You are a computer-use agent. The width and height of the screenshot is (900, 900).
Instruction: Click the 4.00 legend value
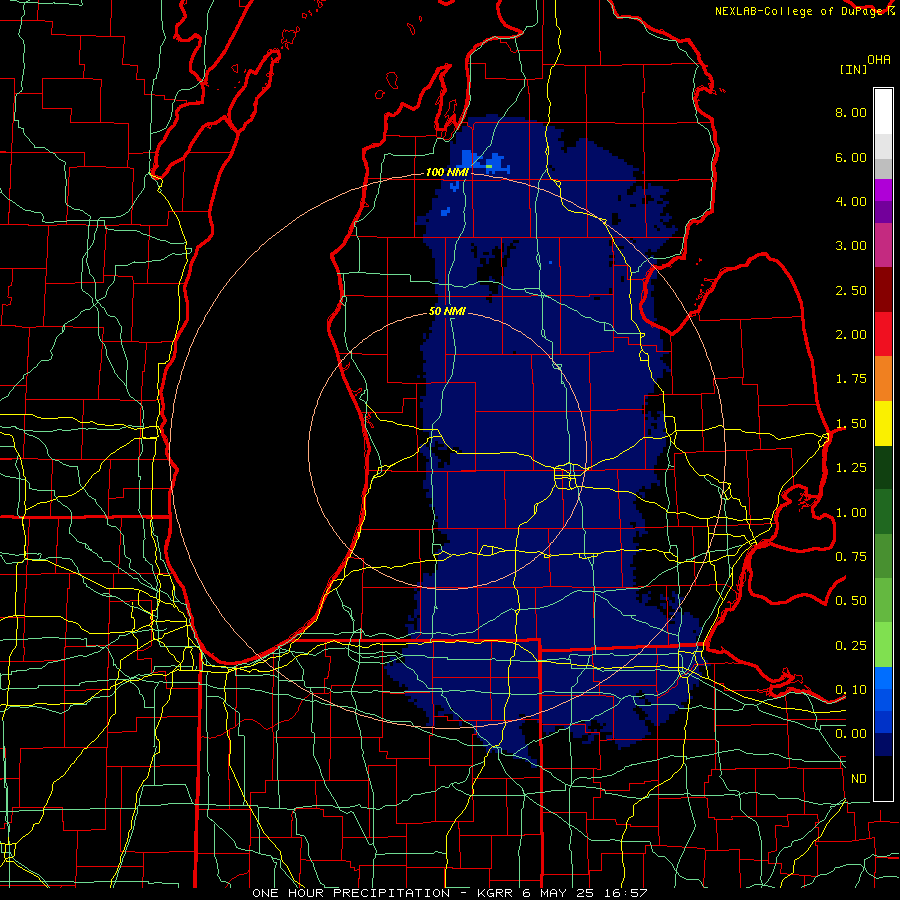pyautogui.click(x=851, y=201)
